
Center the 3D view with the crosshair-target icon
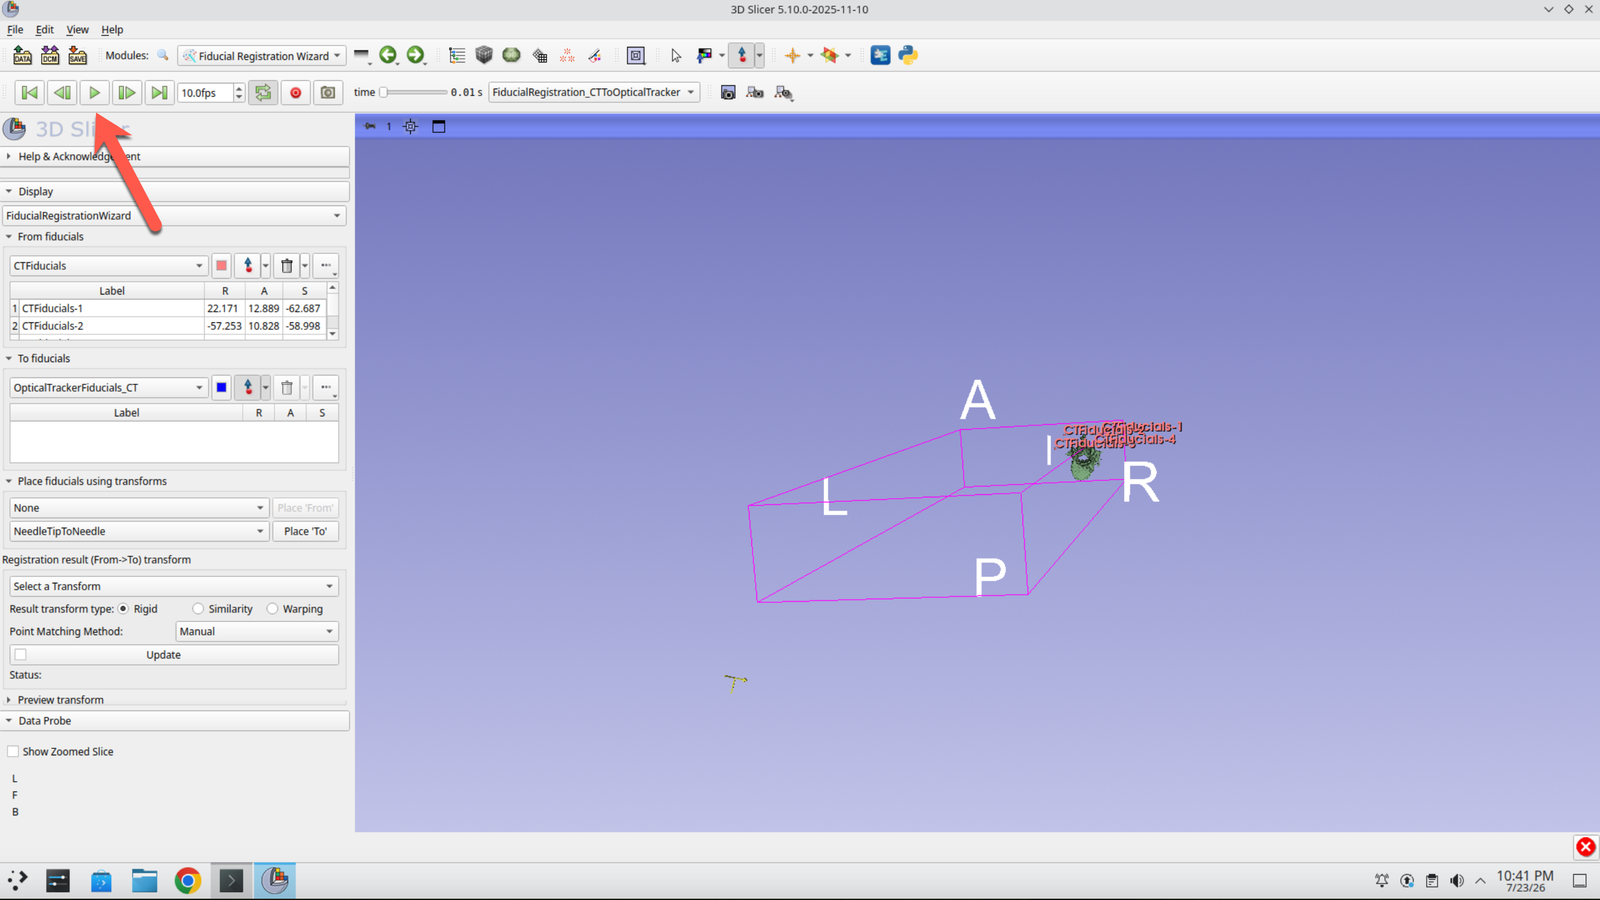tap(411, 127)
